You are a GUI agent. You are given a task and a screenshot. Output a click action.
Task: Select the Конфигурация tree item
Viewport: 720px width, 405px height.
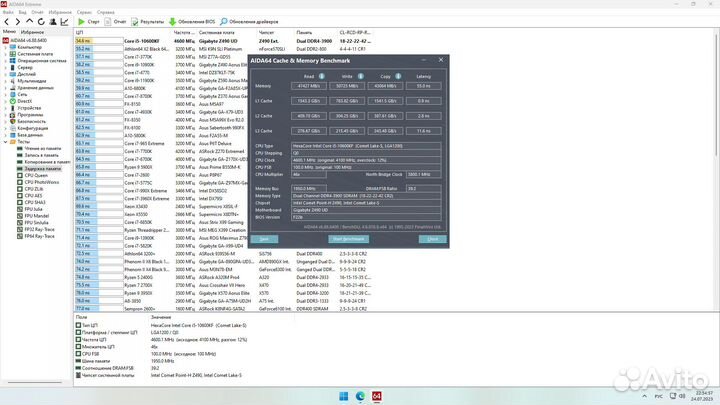click(33, 128)
